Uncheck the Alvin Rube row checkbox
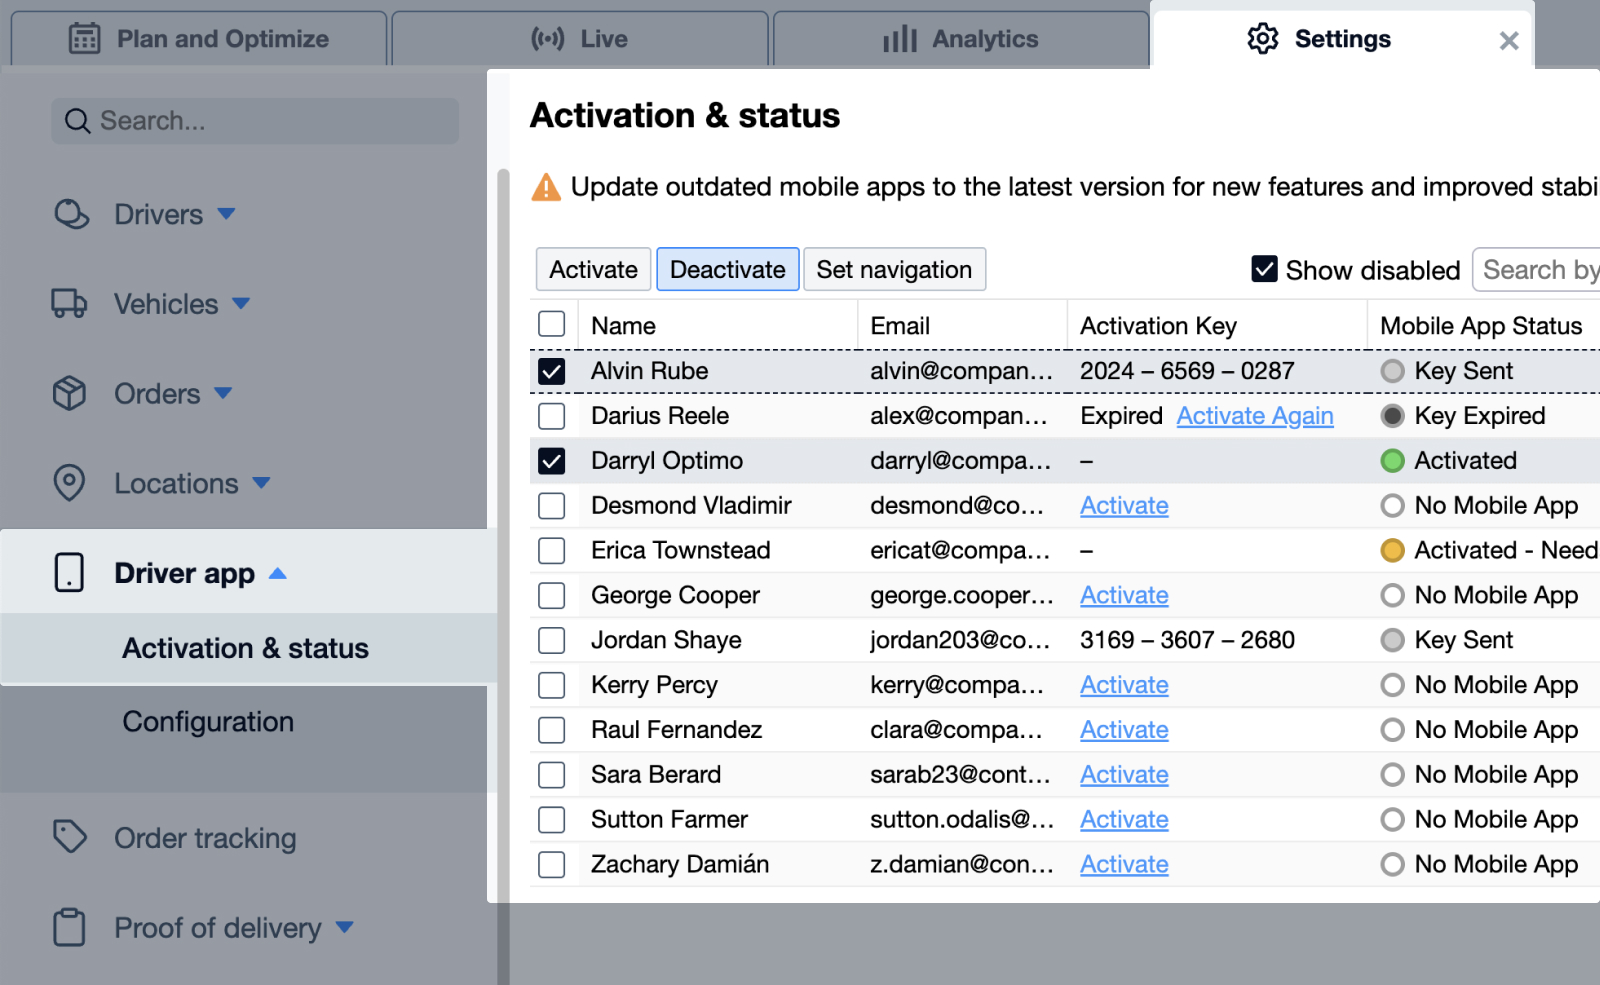 (x=552, y=371)
